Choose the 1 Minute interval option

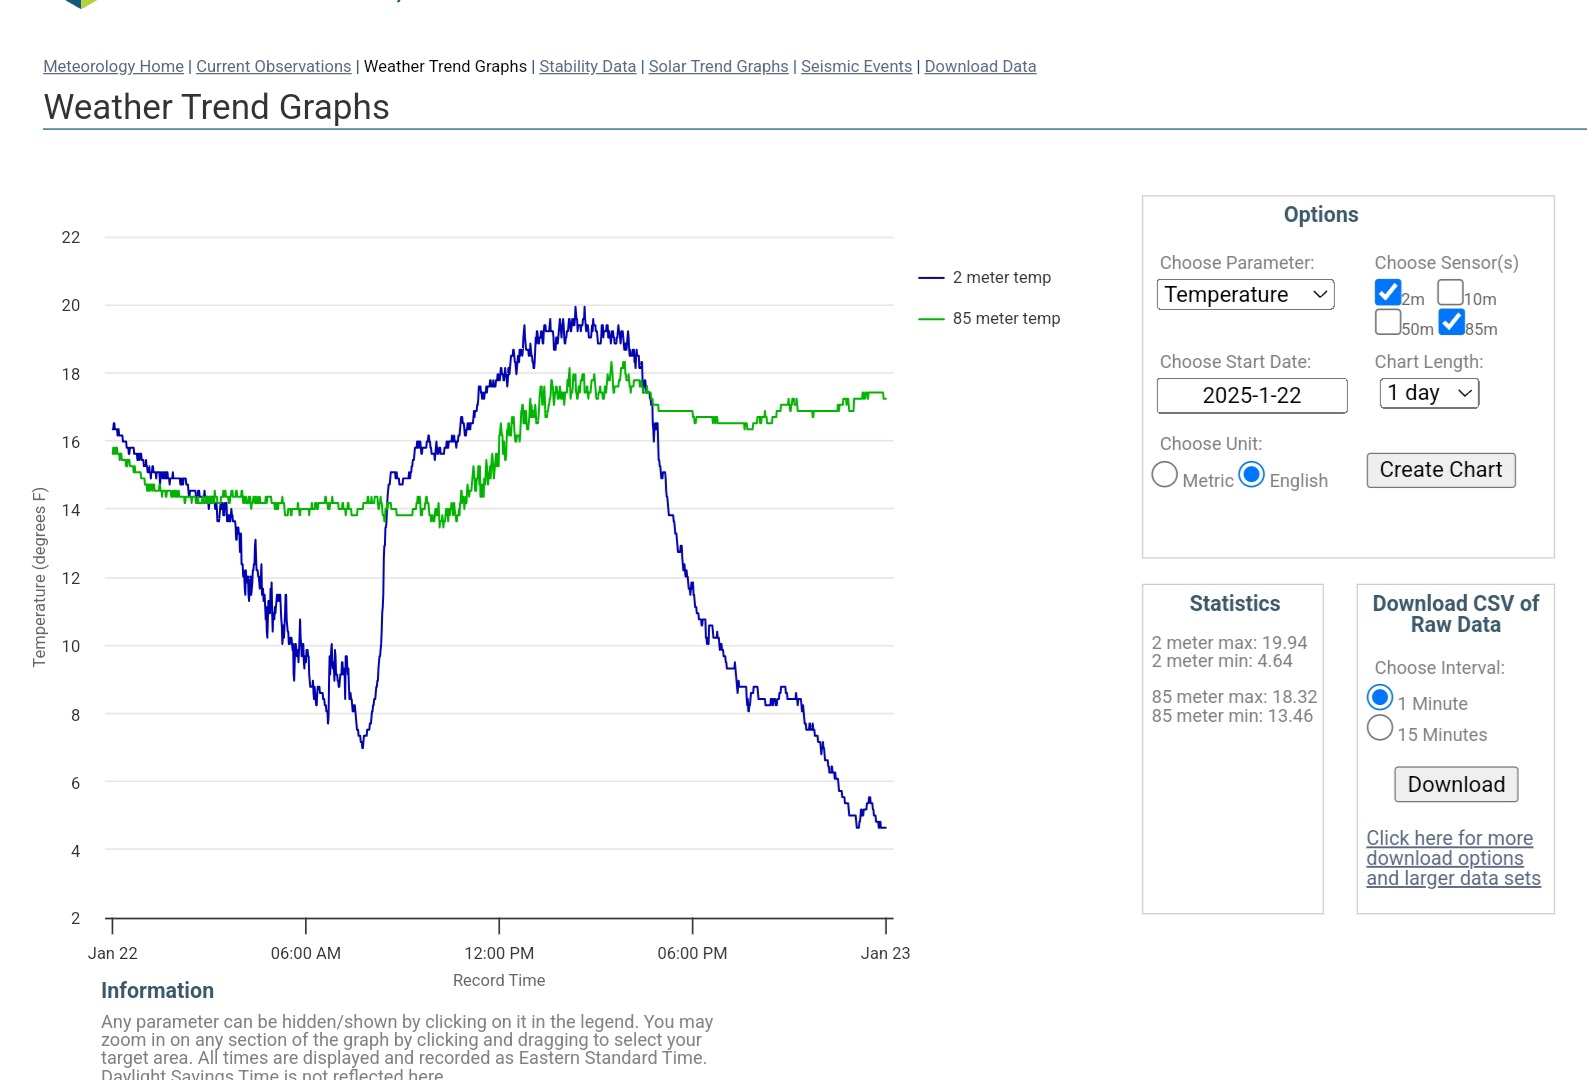tap(1380, 697)
